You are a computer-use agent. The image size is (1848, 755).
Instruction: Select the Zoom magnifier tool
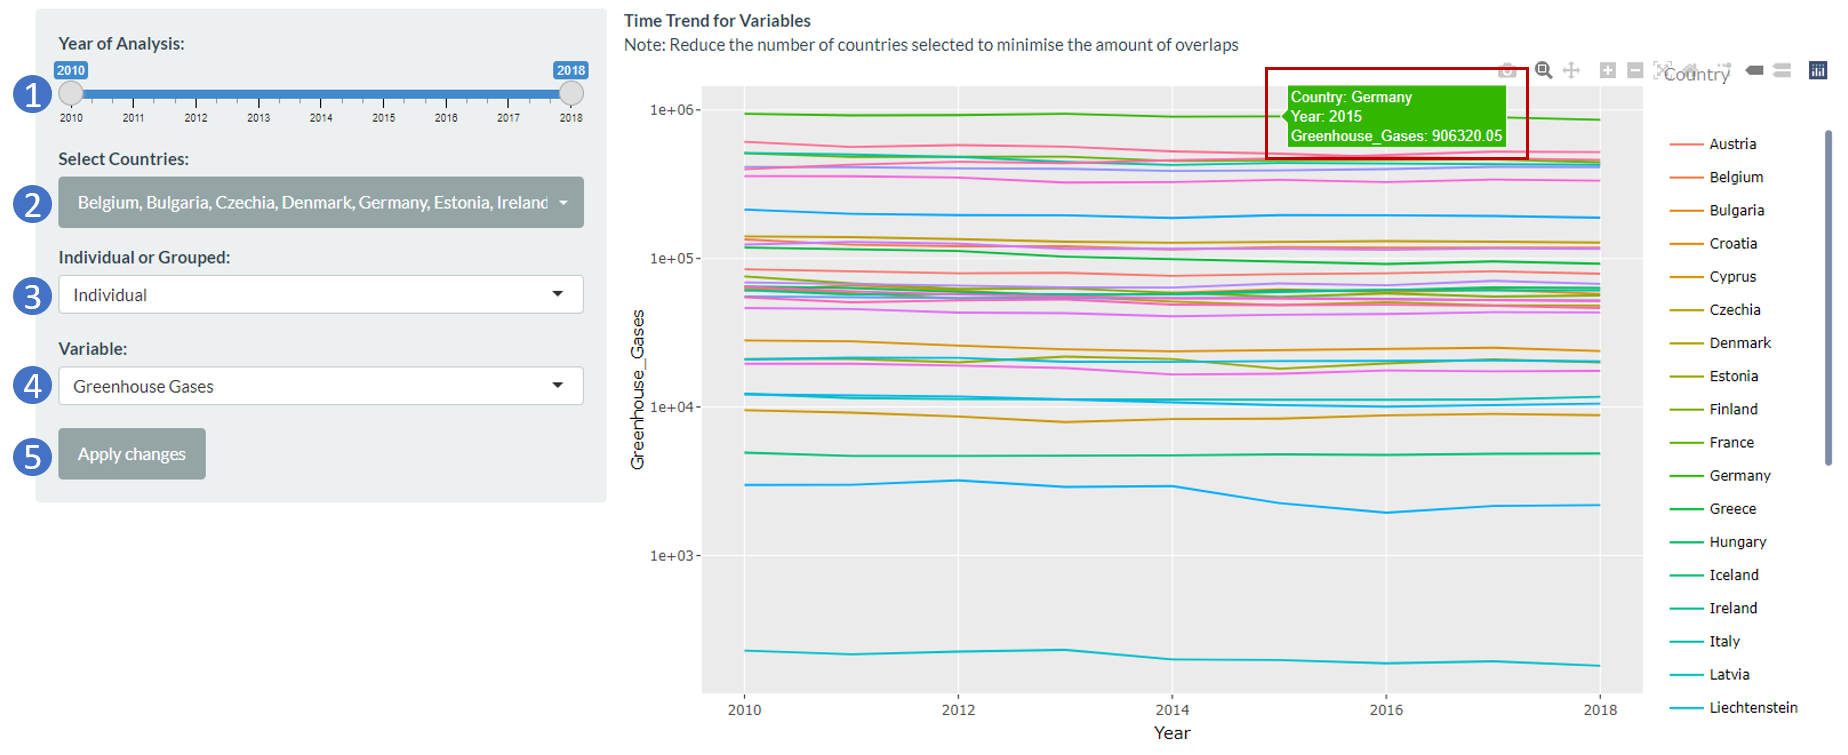pos(1544,70)
